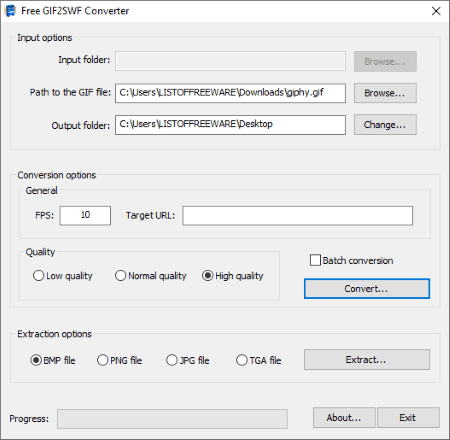Click the Progress bar

click(x=172, y=419)
